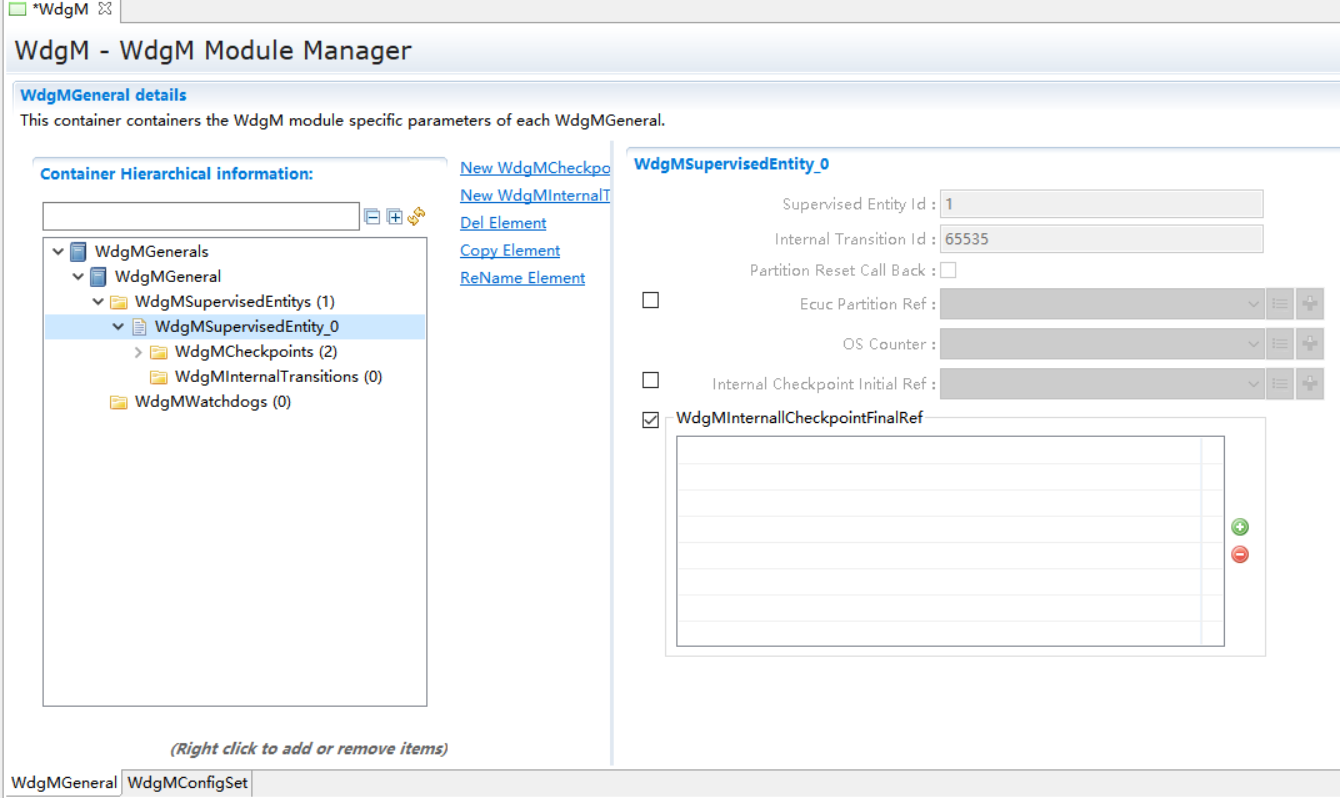The width and height of the screenshot is (1340, 798).
Task: Click list icon beside Ecuc Partition Ref
Action: (x=1280, y=304)
